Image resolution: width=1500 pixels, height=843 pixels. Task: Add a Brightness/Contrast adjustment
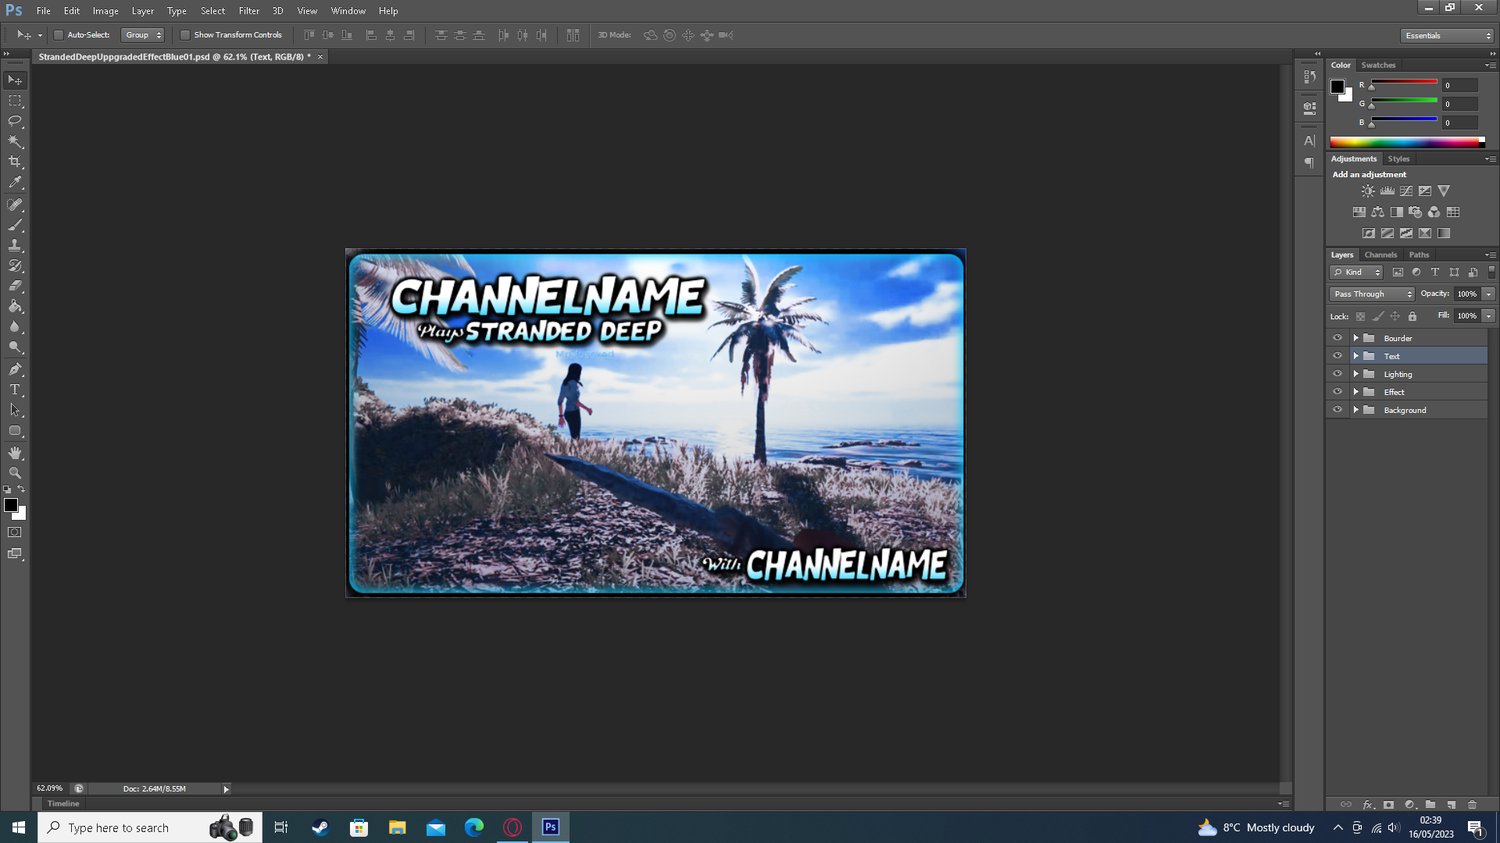point(1368,191)
